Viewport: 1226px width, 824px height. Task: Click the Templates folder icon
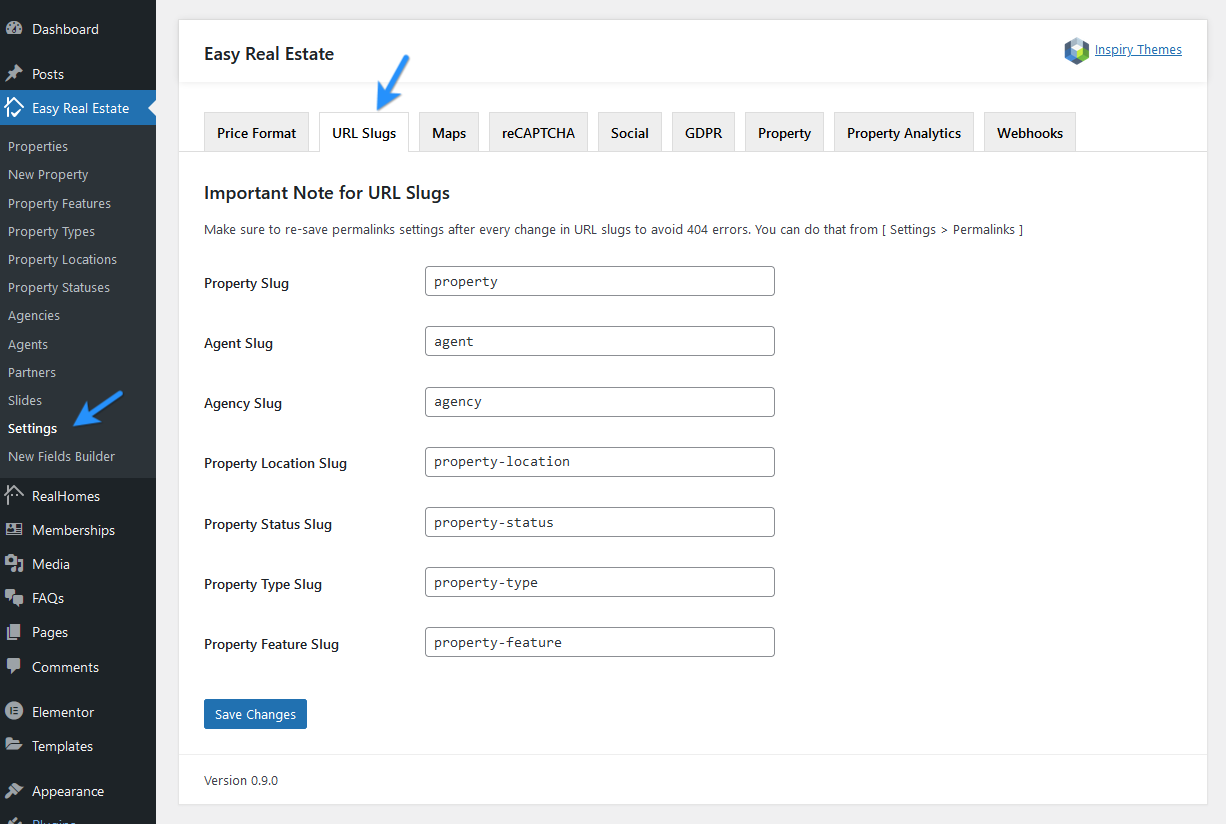(14, 746)
